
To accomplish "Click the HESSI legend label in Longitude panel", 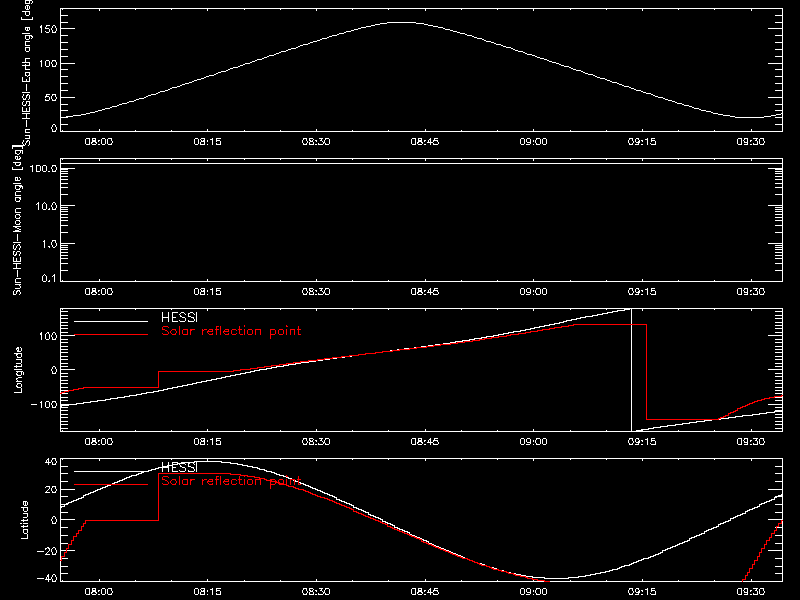I will pyautogui.click(x=179, y=317).
